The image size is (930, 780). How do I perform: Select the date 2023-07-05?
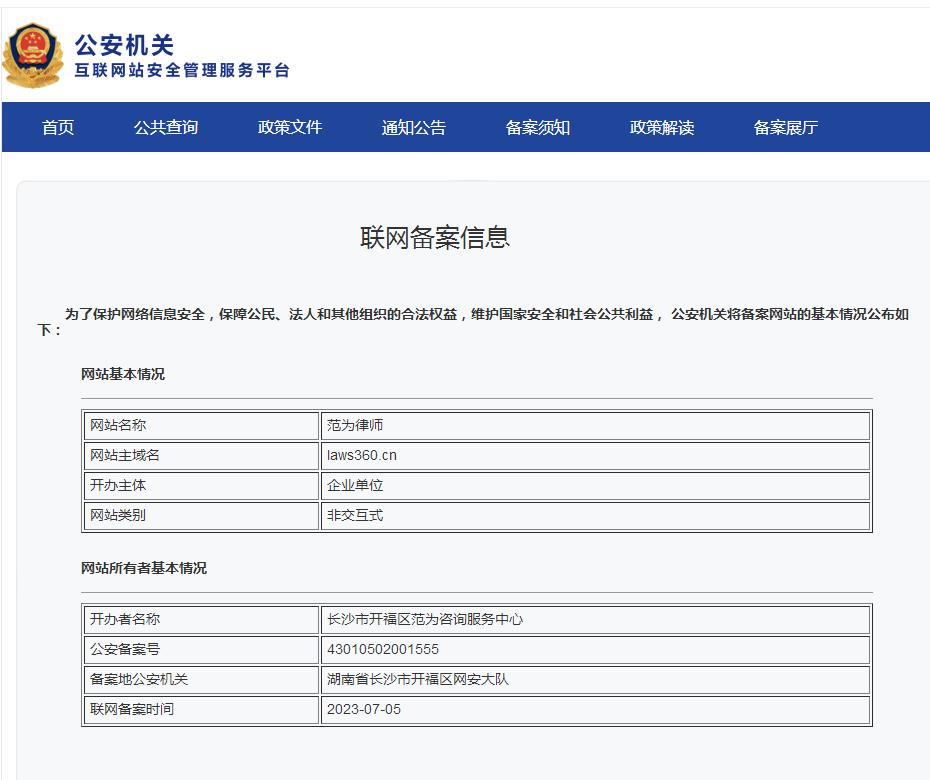pos(595,709)
